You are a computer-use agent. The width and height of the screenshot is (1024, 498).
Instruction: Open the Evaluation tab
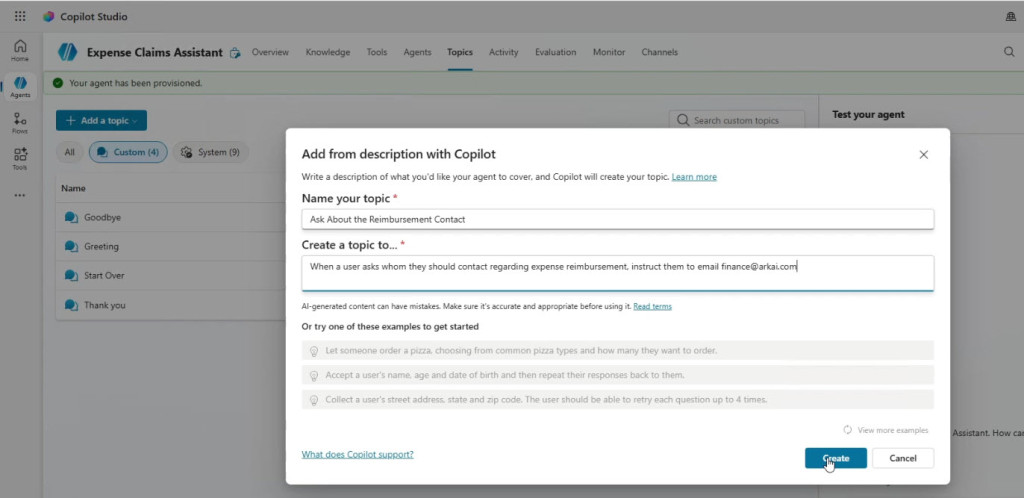click(x=556, y=52)
